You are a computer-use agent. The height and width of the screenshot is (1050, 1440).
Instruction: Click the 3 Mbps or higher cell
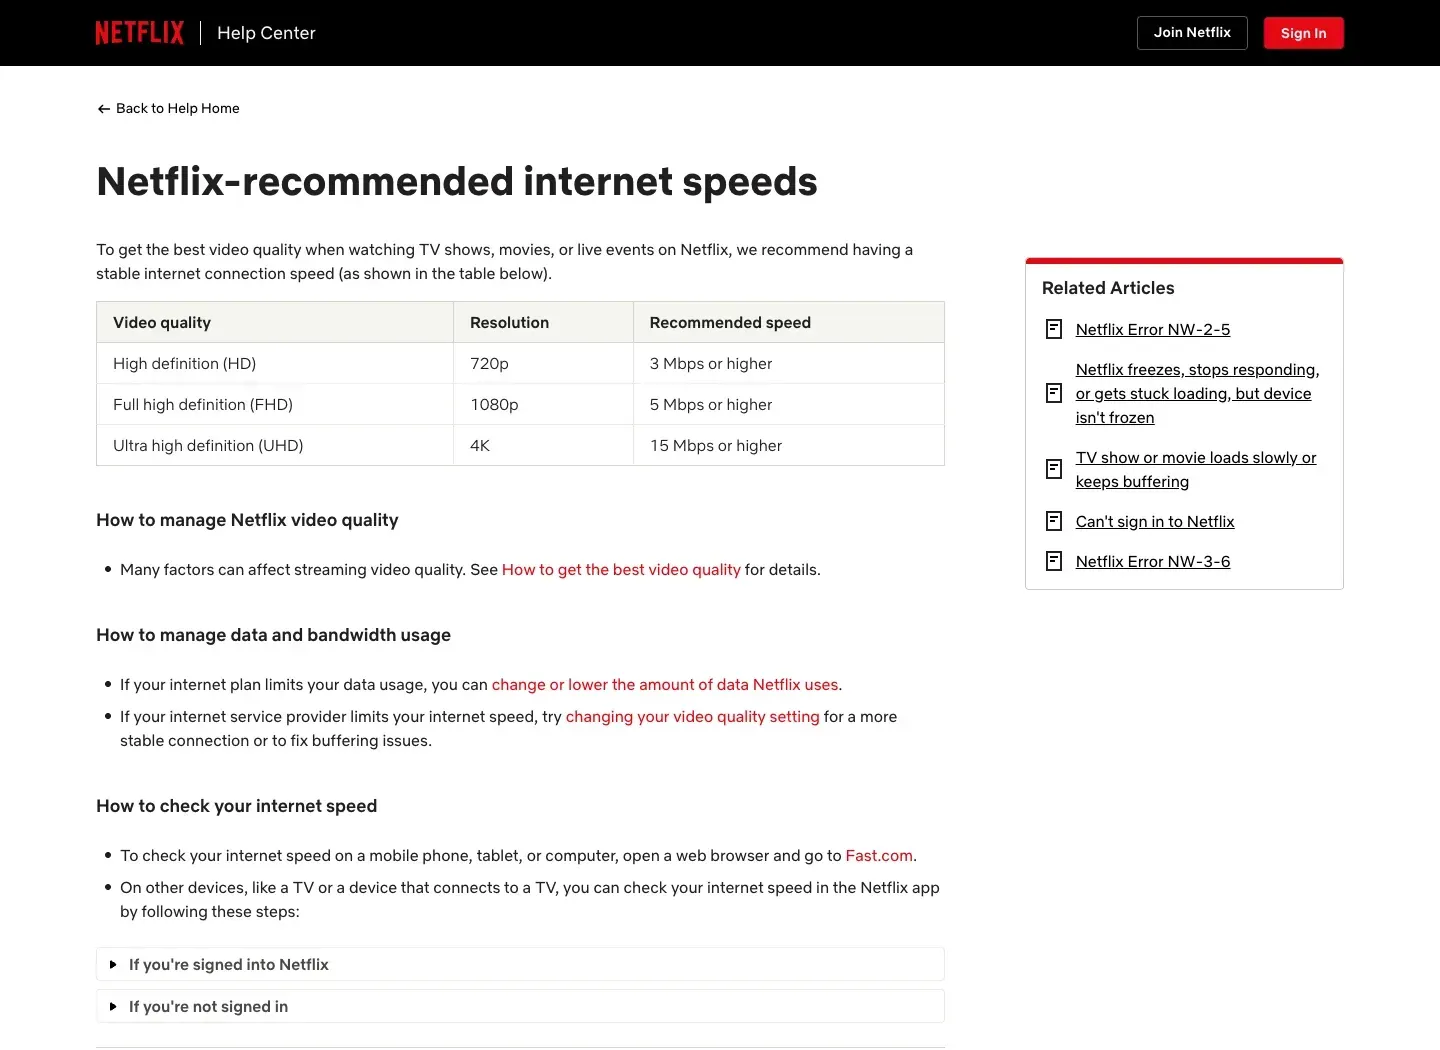point(789,363)
